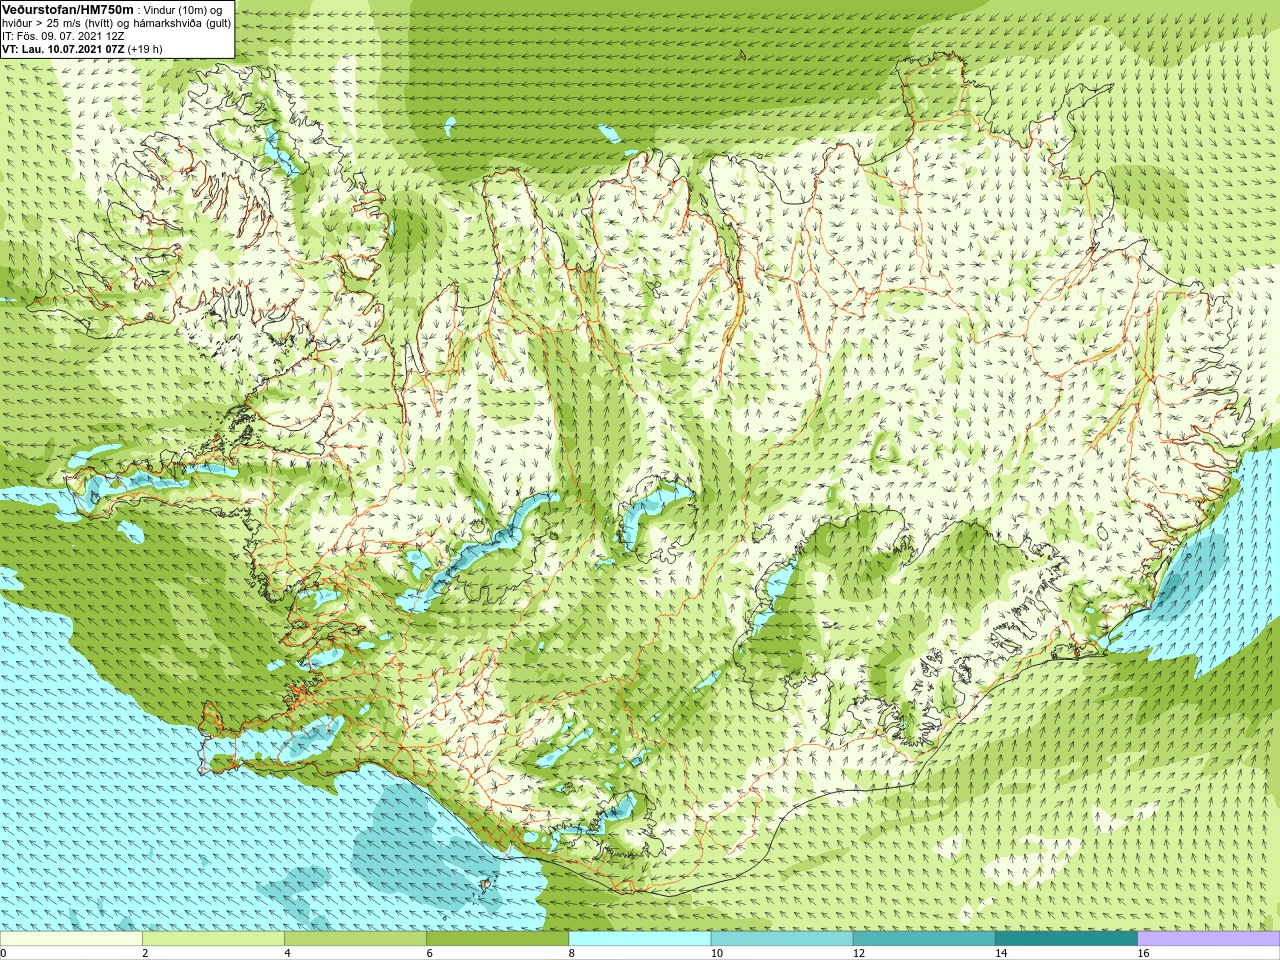Click the cyan 10–12 m/s legend swatch
The image size is (1280, 960).
(781, 939)
